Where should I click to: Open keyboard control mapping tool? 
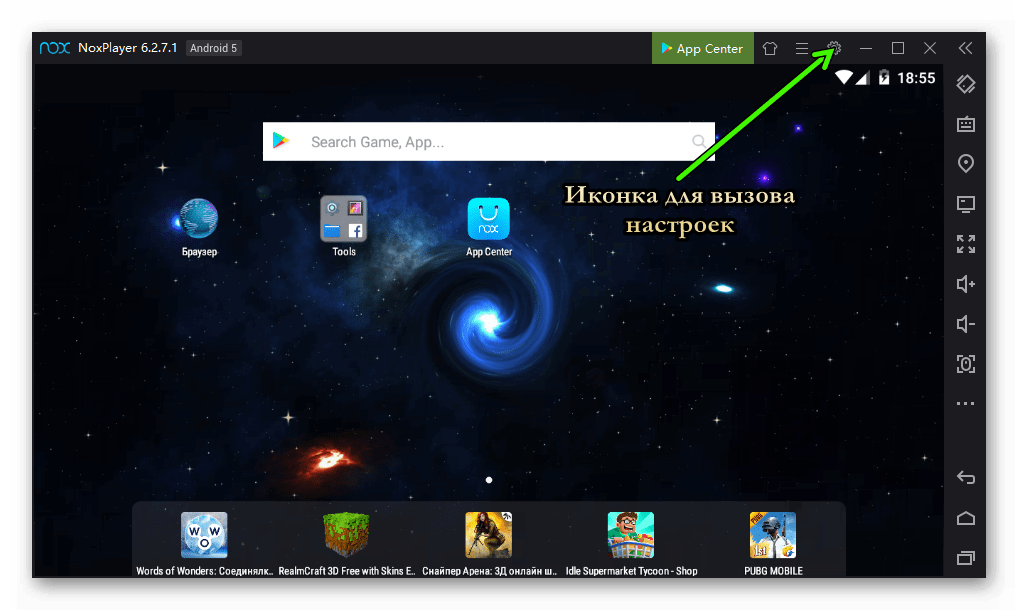coord(965,124)
